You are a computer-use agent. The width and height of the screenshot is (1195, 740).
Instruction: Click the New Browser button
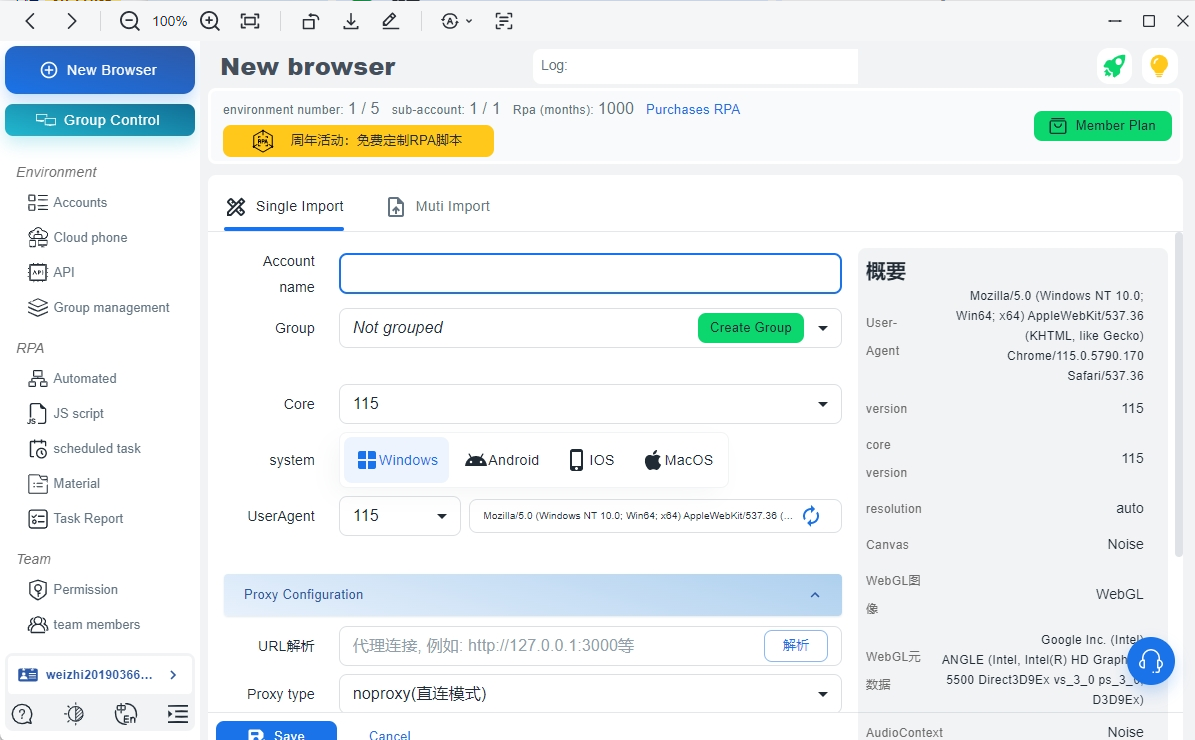pos(100,70)
